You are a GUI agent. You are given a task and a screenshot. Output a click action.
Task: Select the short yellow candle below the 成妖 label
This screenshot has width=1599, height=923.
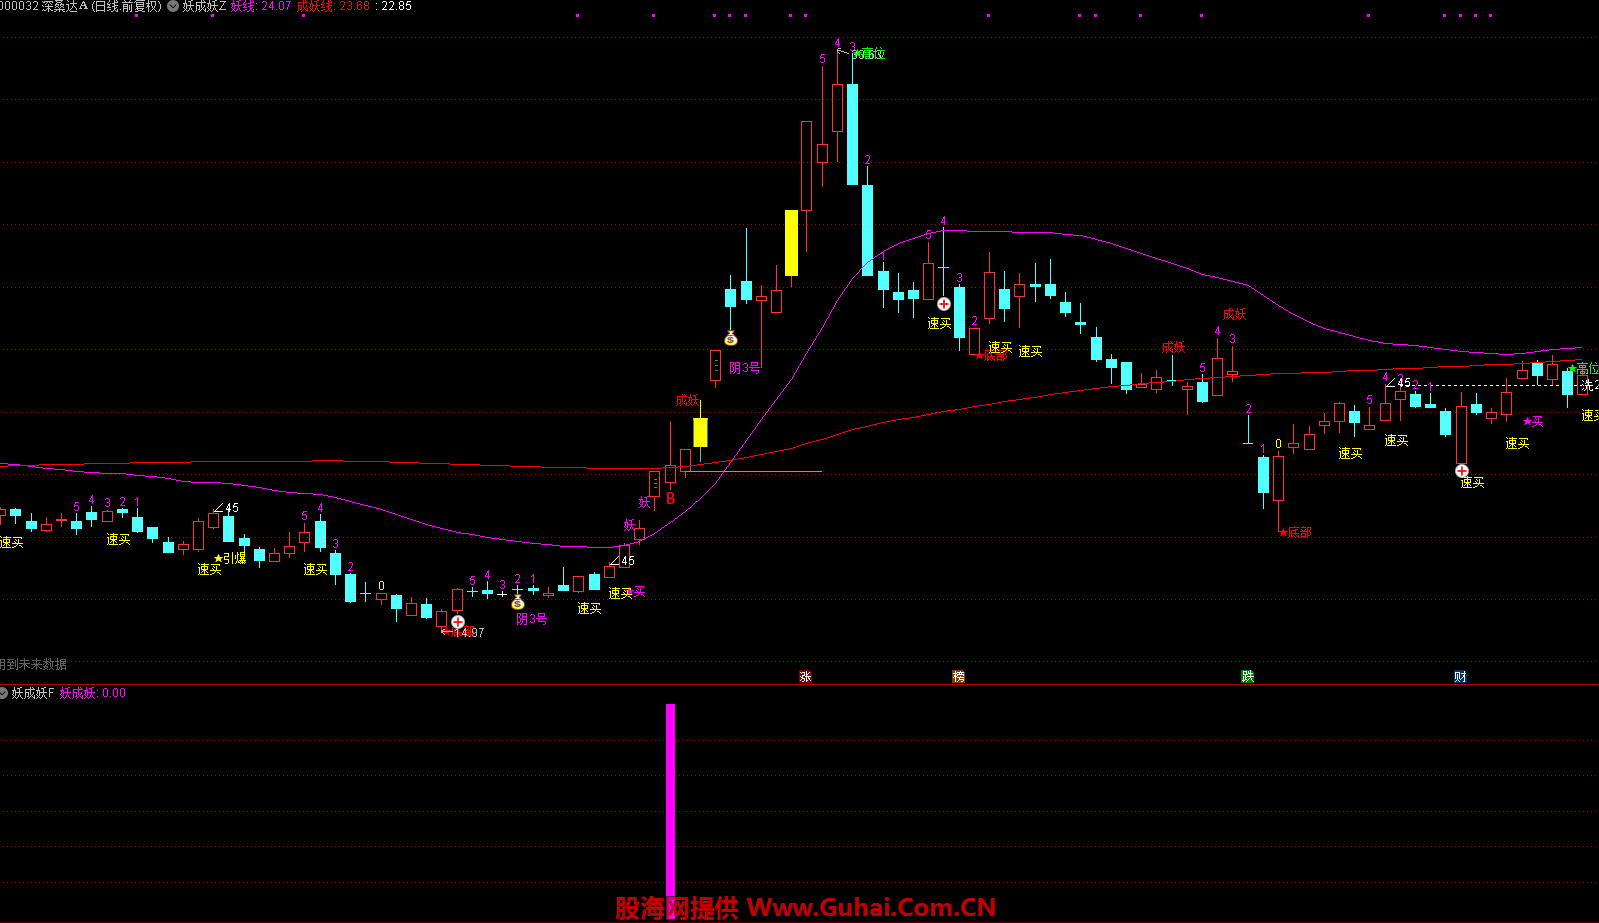coord(700,433)
